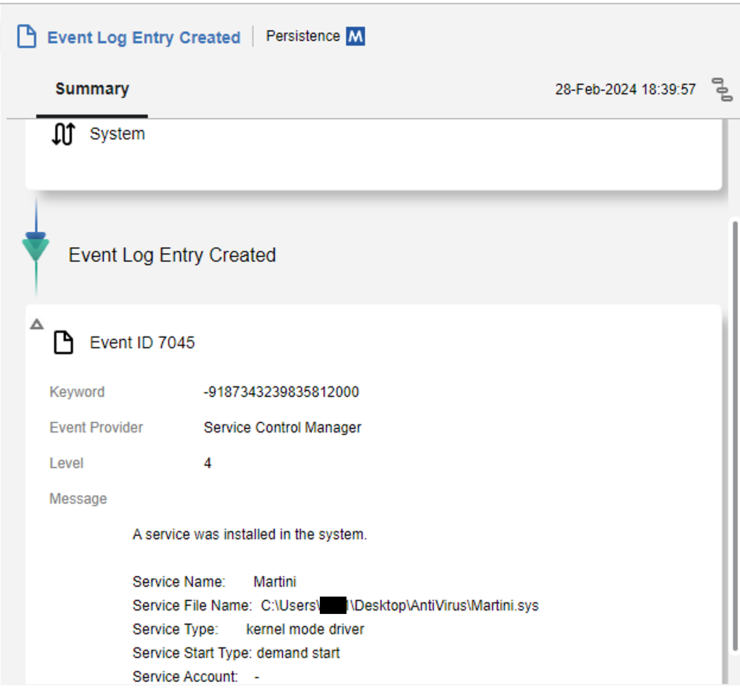Open the Event Log Entry Created title link

tap(144, 38)
